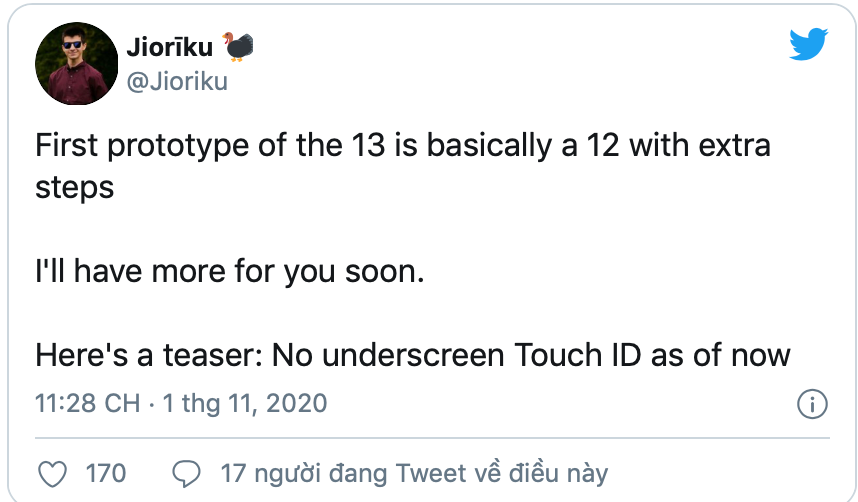Image resolution: width=858 pixels, height=502 pixels.
Task: Click the Jioriku display name
Action: point(170,46)
